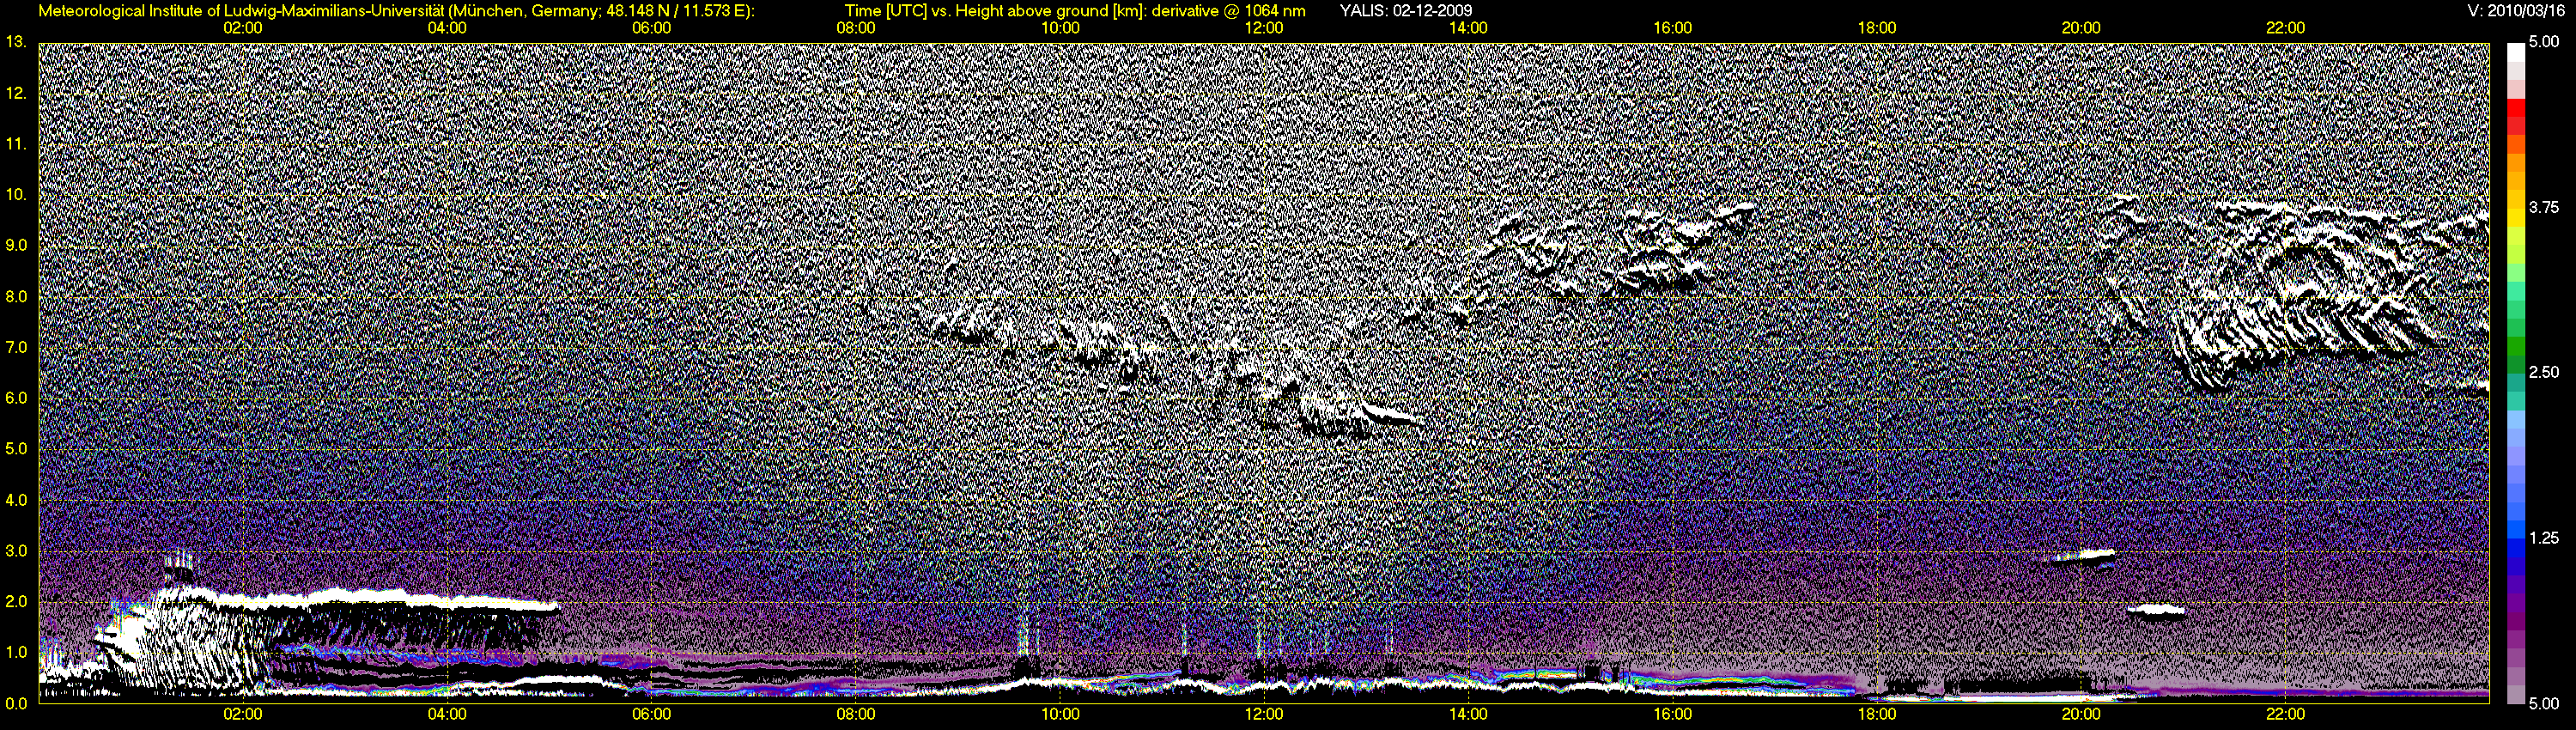
Task: Click the upper 5.00 colorbar value
Action: [x=2543, y=42]
